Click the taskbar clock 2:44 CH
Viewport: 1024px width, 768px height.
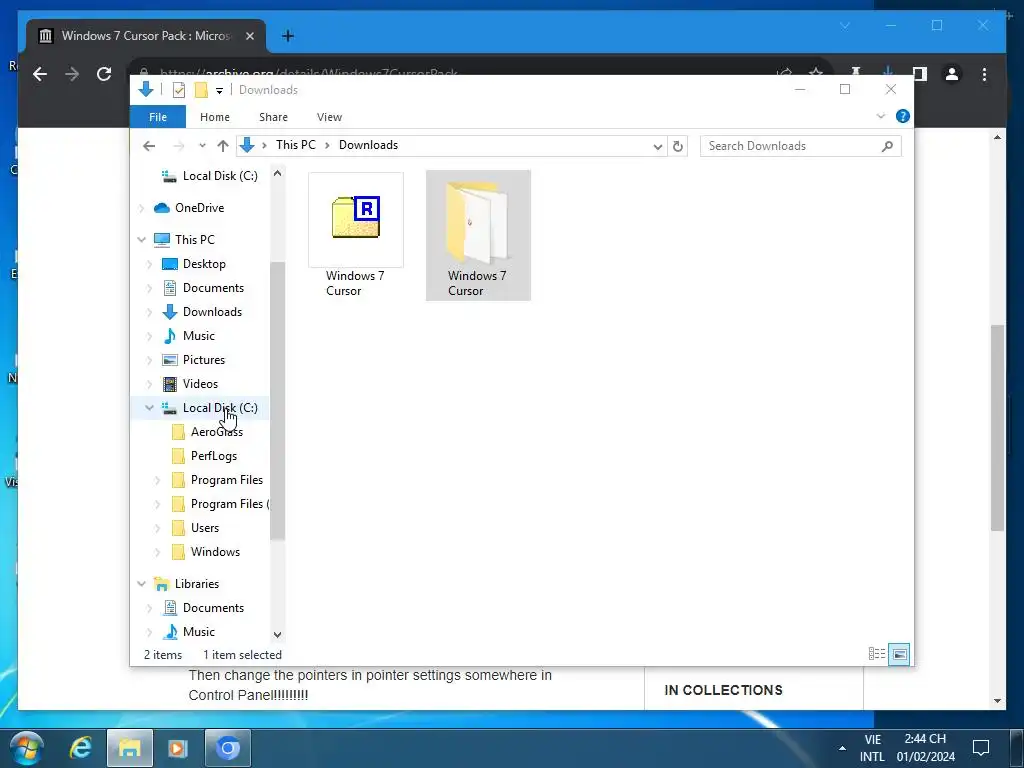pyautogui.click(x=925, y=748)
